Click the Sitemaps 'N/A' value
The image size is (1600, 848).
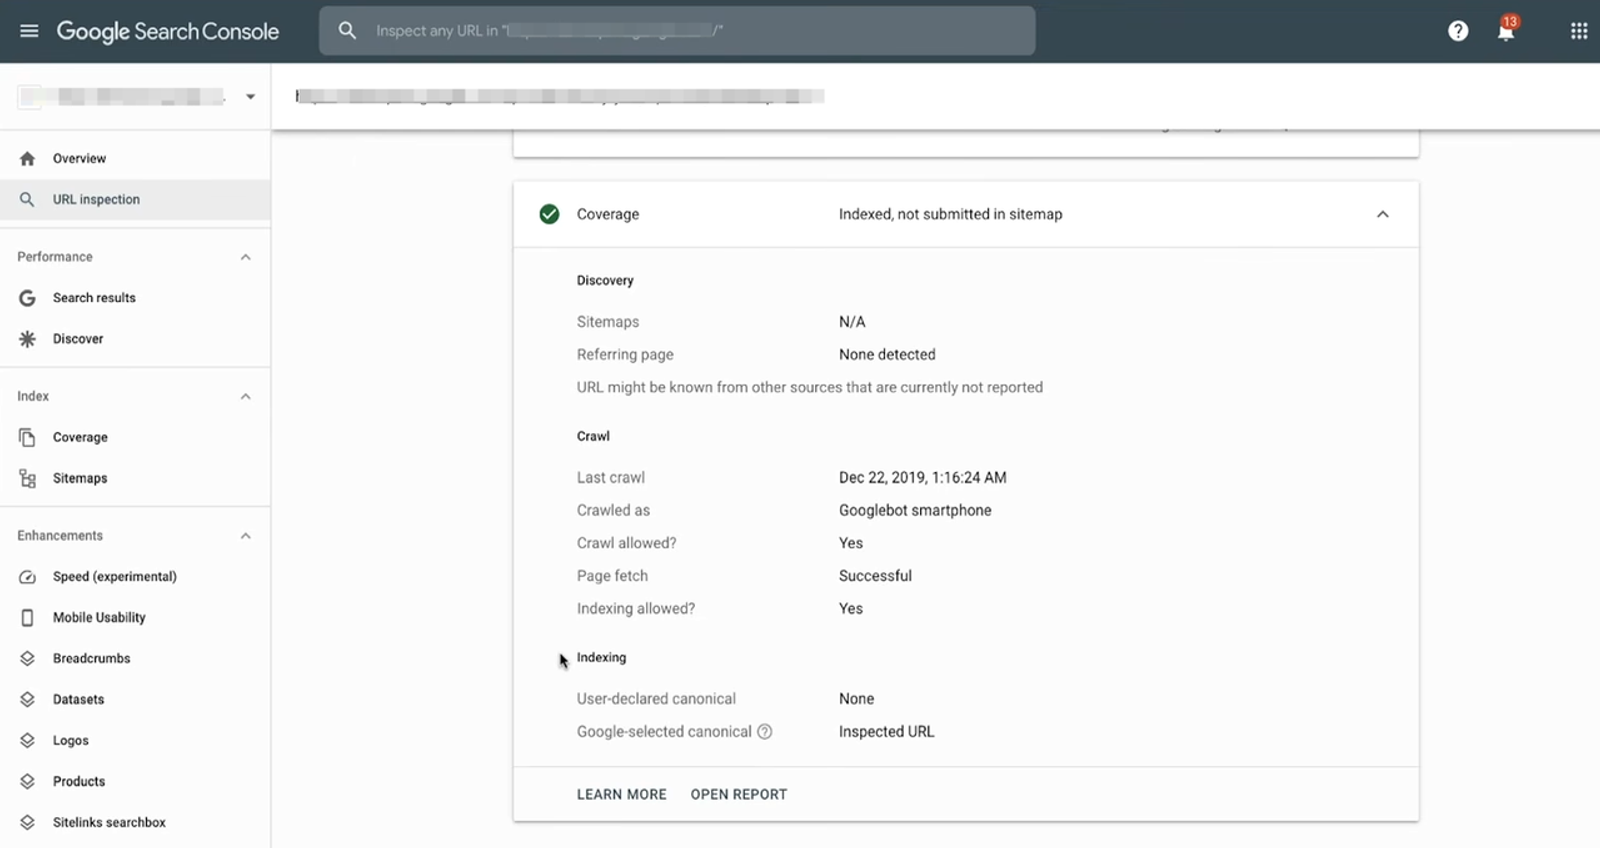pos(852,322)
